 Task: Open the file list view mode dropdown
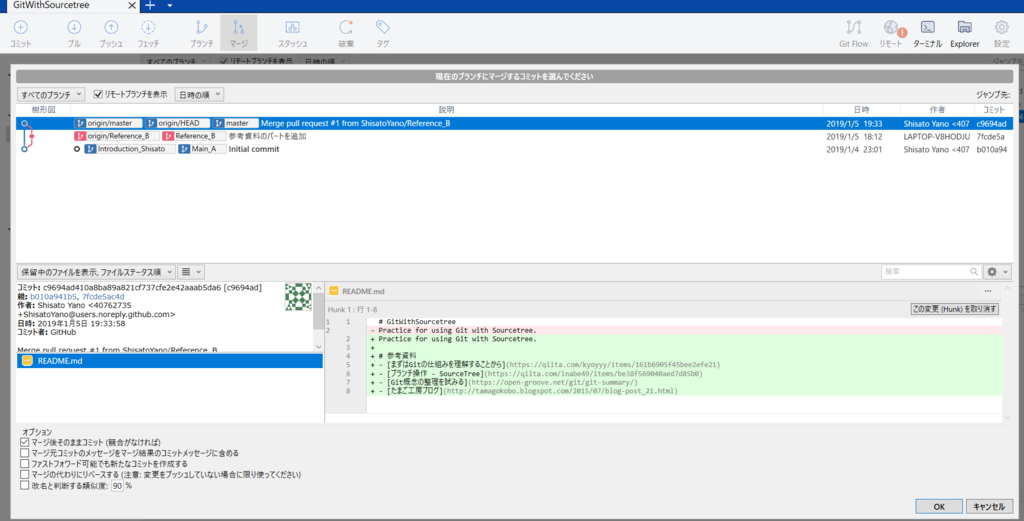tap(191, 272)
